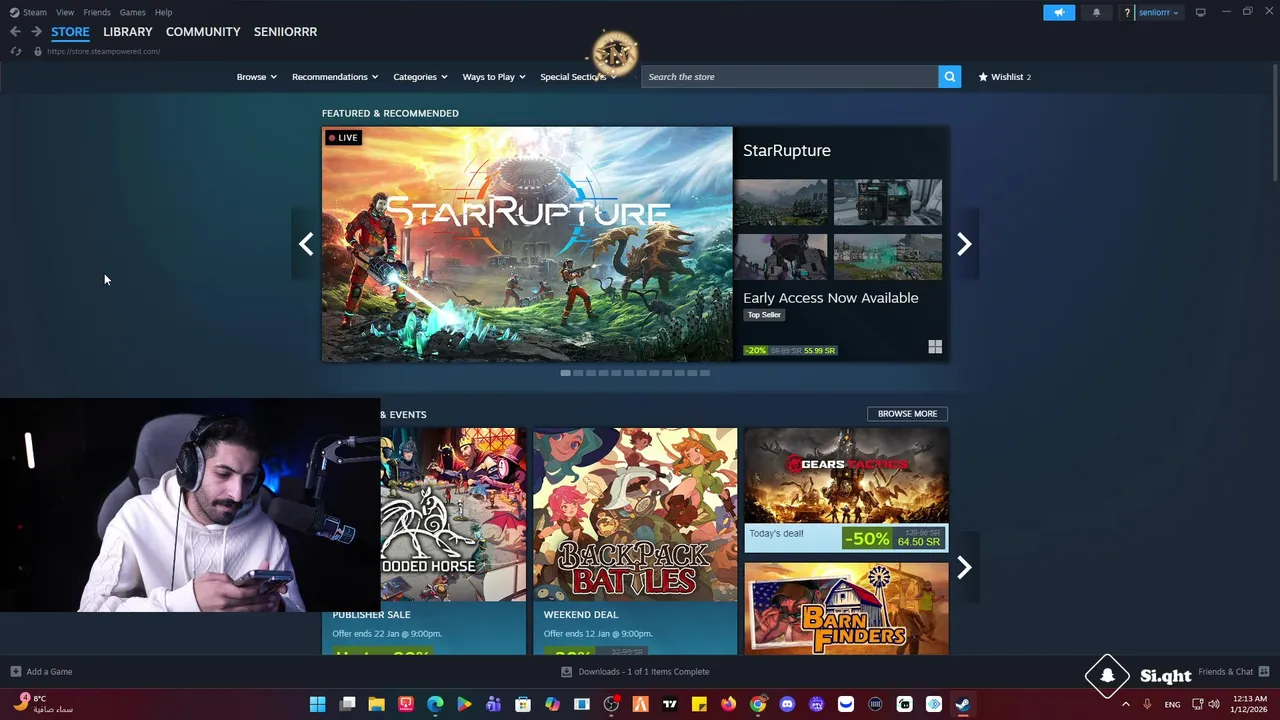
Task: Click in the Search the store field
Action: [x=790, y=77]
